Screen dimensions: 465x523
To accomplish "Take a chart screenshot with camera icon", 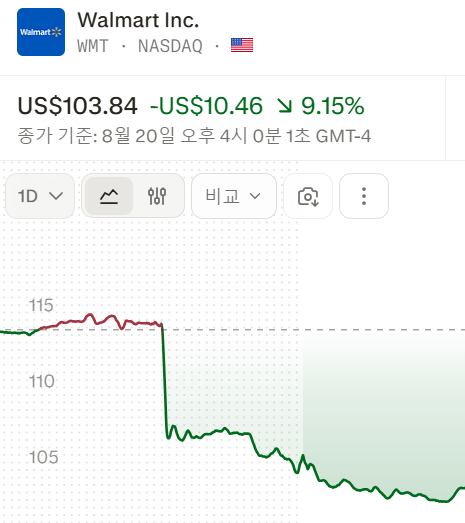I will coord(308,196).
